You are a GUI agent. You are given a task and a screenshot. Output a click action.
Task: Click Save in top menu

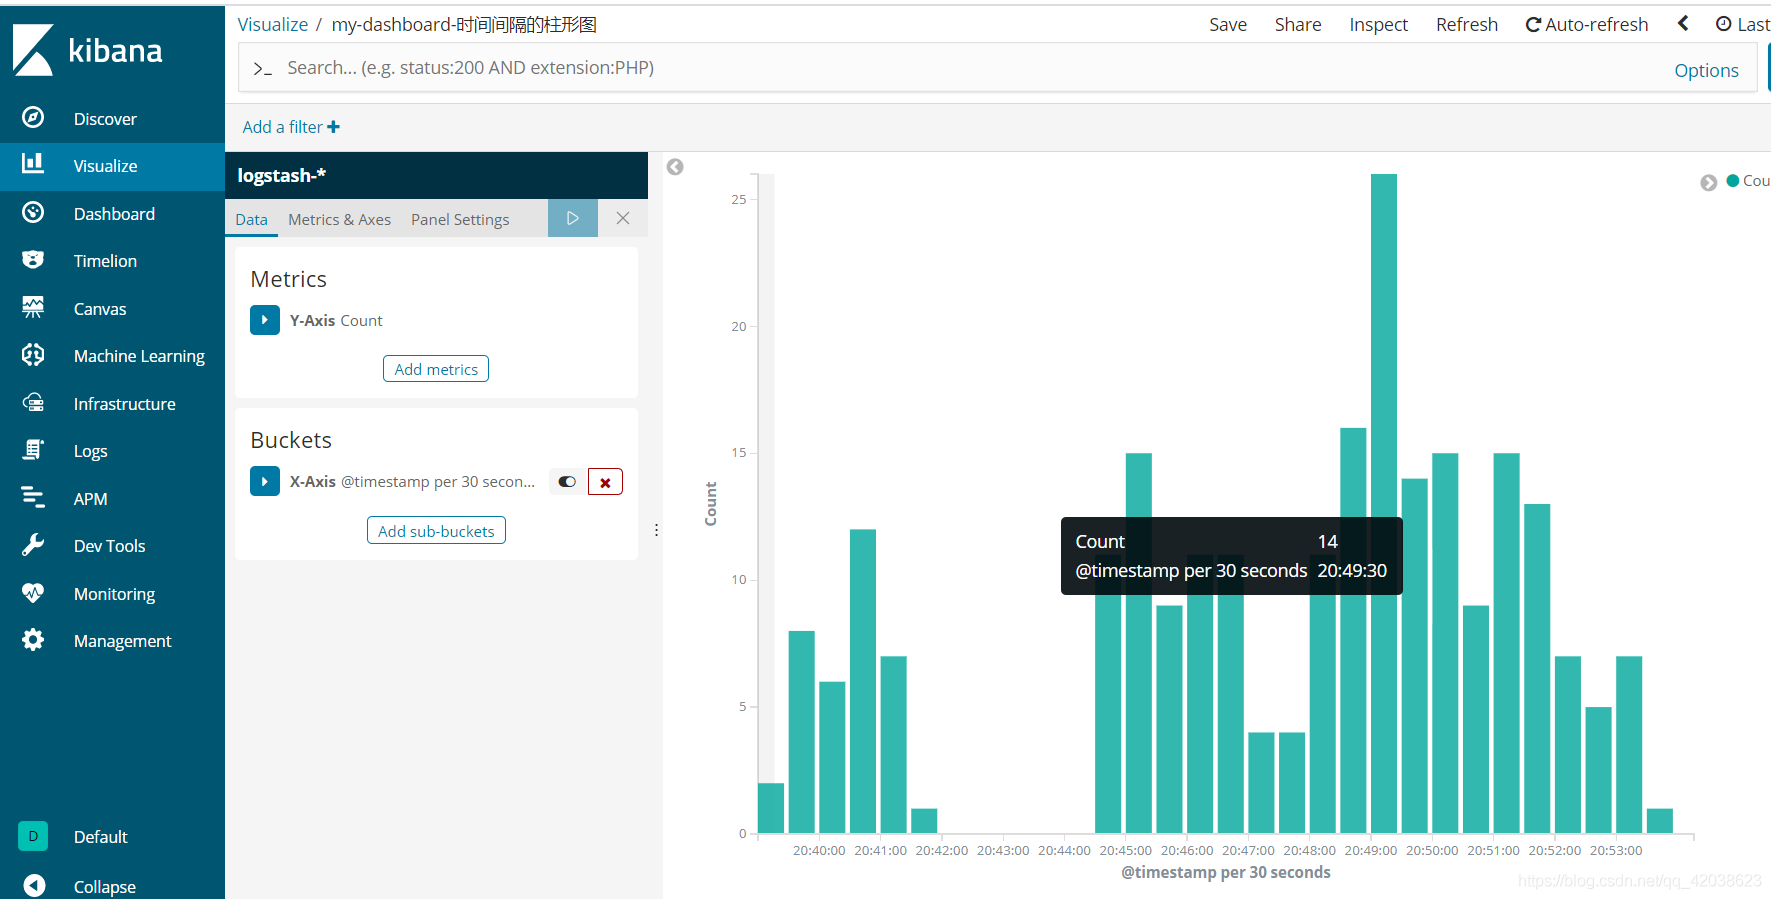click(1228, 24)
